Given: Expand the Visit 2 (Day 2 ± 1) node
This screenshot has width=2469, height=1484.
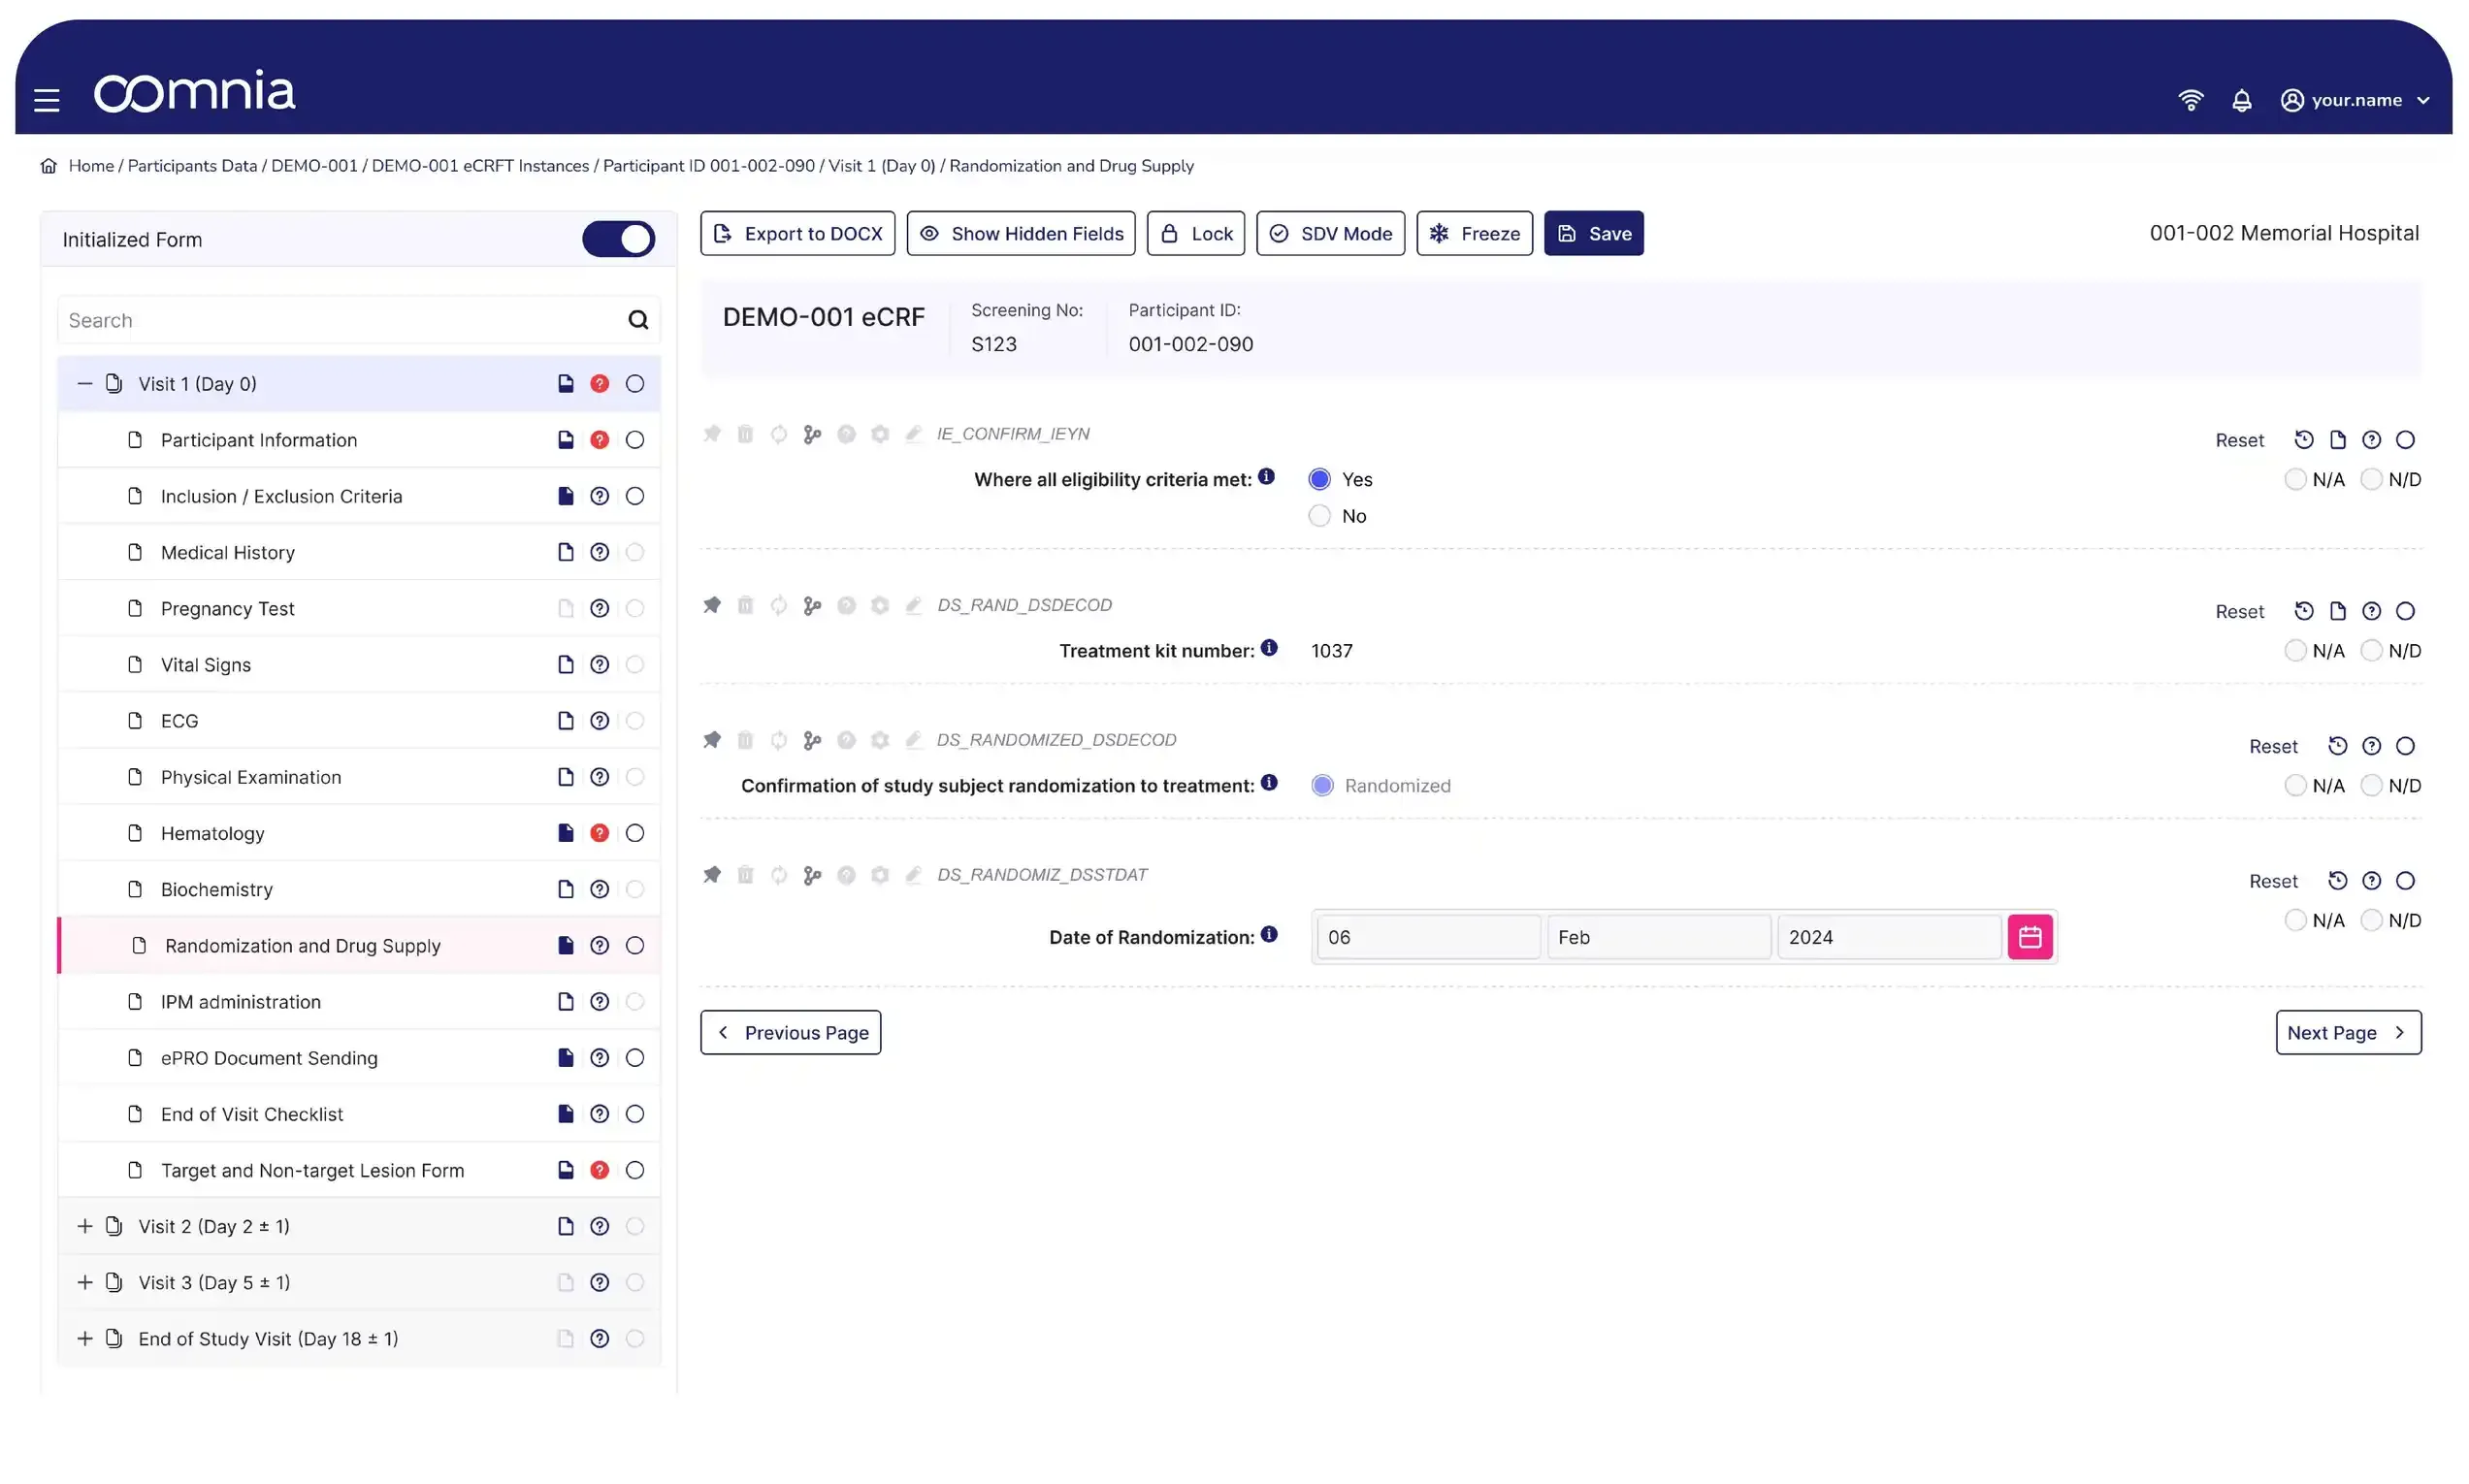Looking at the screenshot, I should [85, 1226].
